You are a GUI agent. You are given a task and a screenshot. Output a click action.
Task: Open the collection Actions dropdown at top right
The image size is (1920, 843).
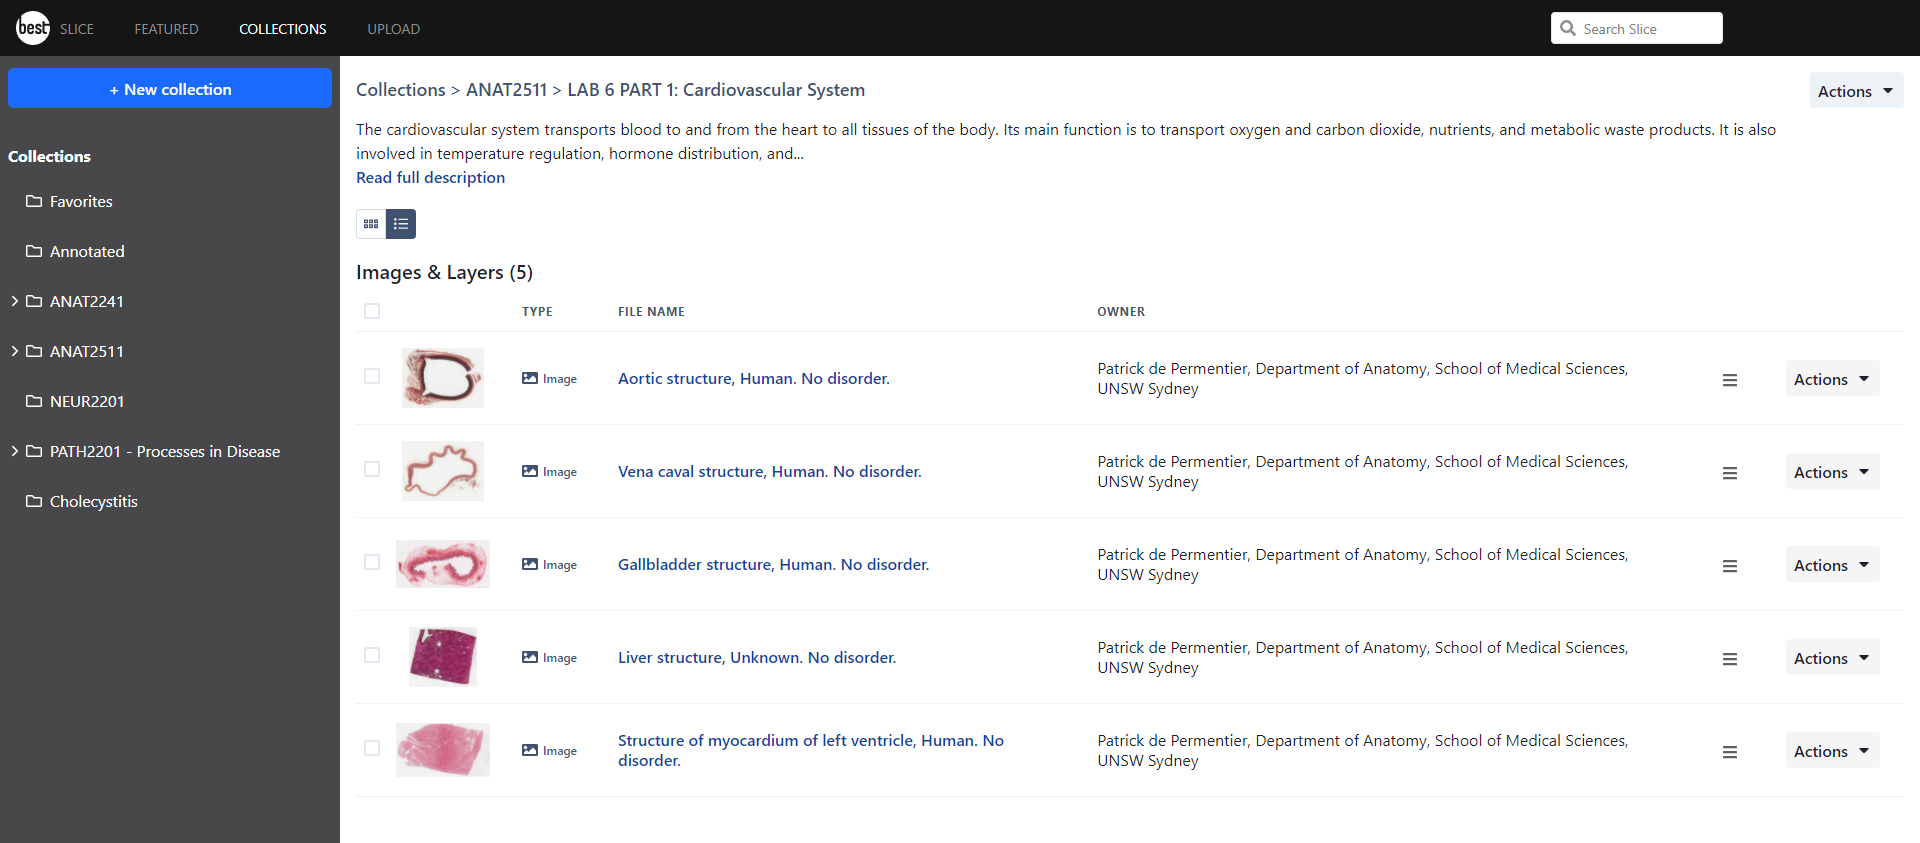(x=1856, y=91)
